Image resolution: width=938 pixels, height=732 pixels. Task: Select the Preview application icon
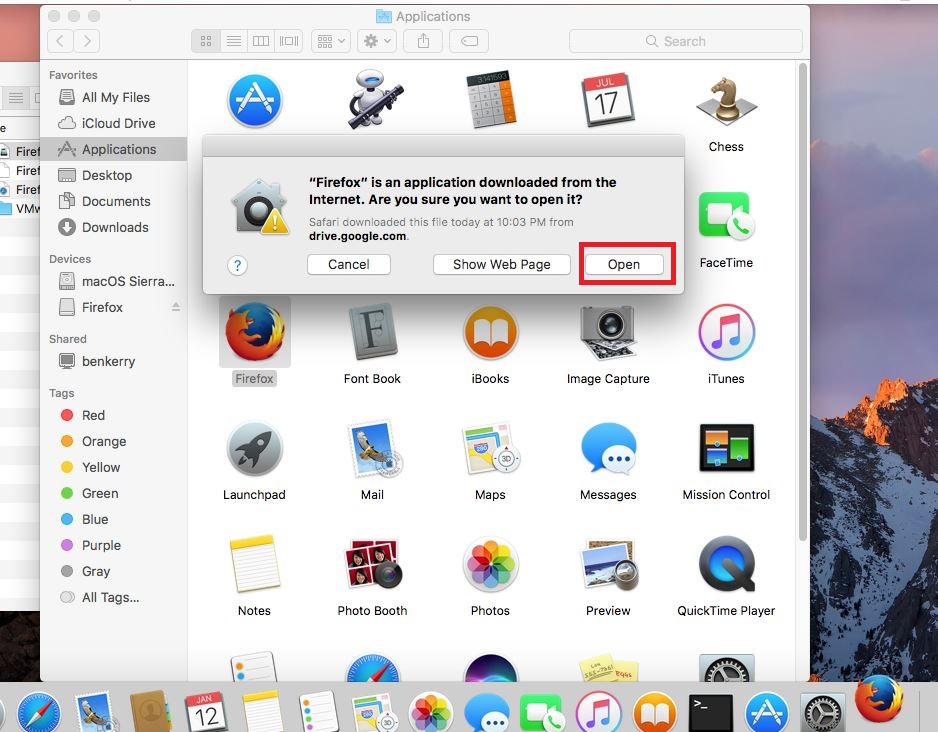608,565
